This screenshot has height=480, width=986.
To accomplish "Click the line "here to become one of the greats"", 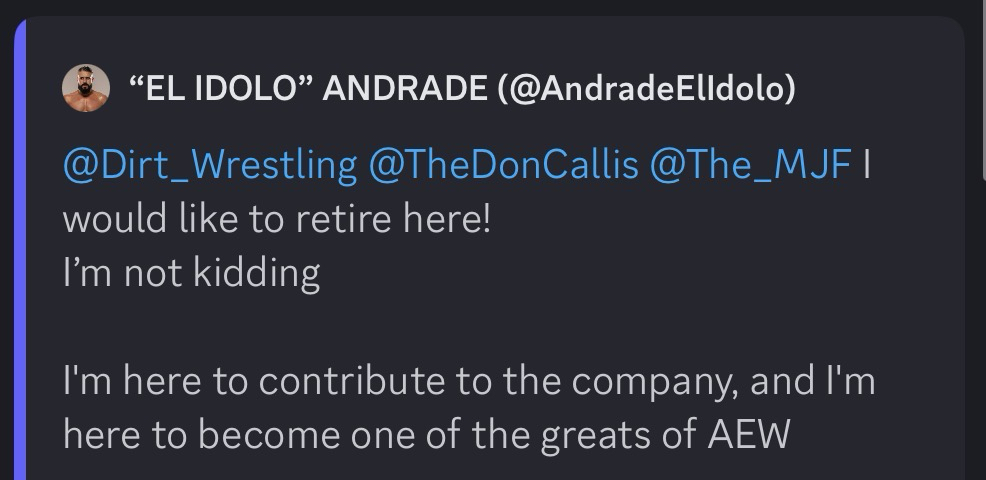I will click(426, 435).
